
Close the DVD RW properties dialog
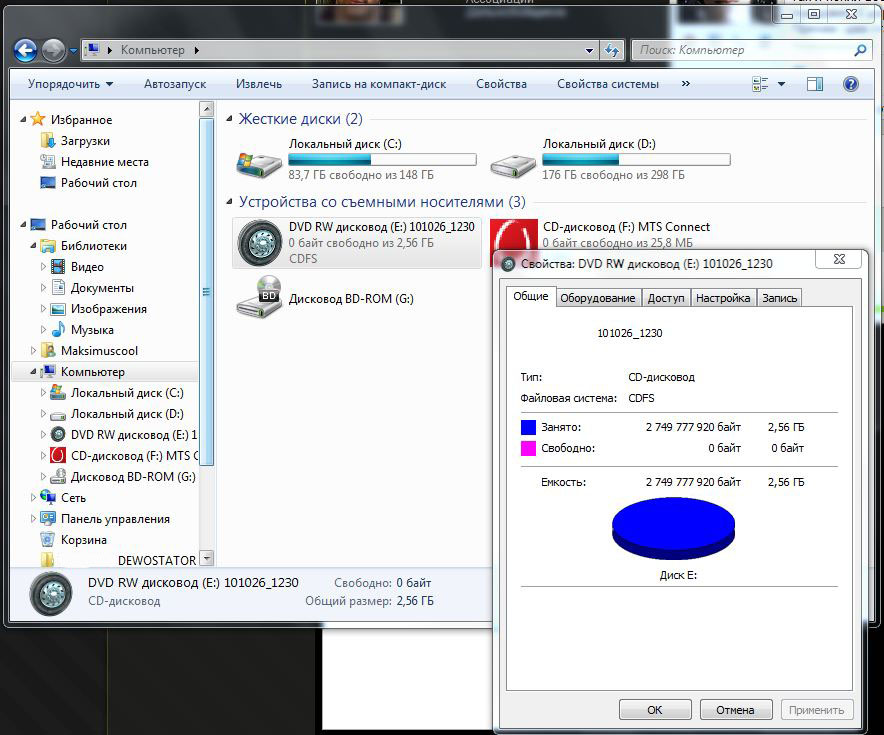point(839,259)
